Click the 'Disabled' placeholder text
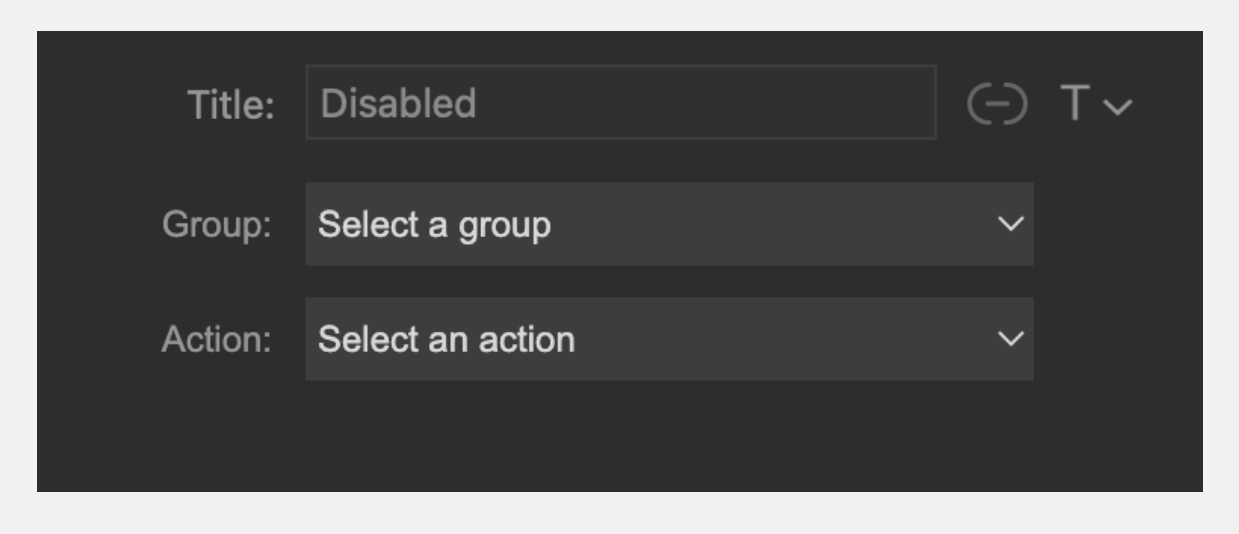The image size is (1239, 534). (x=398, y=103)
